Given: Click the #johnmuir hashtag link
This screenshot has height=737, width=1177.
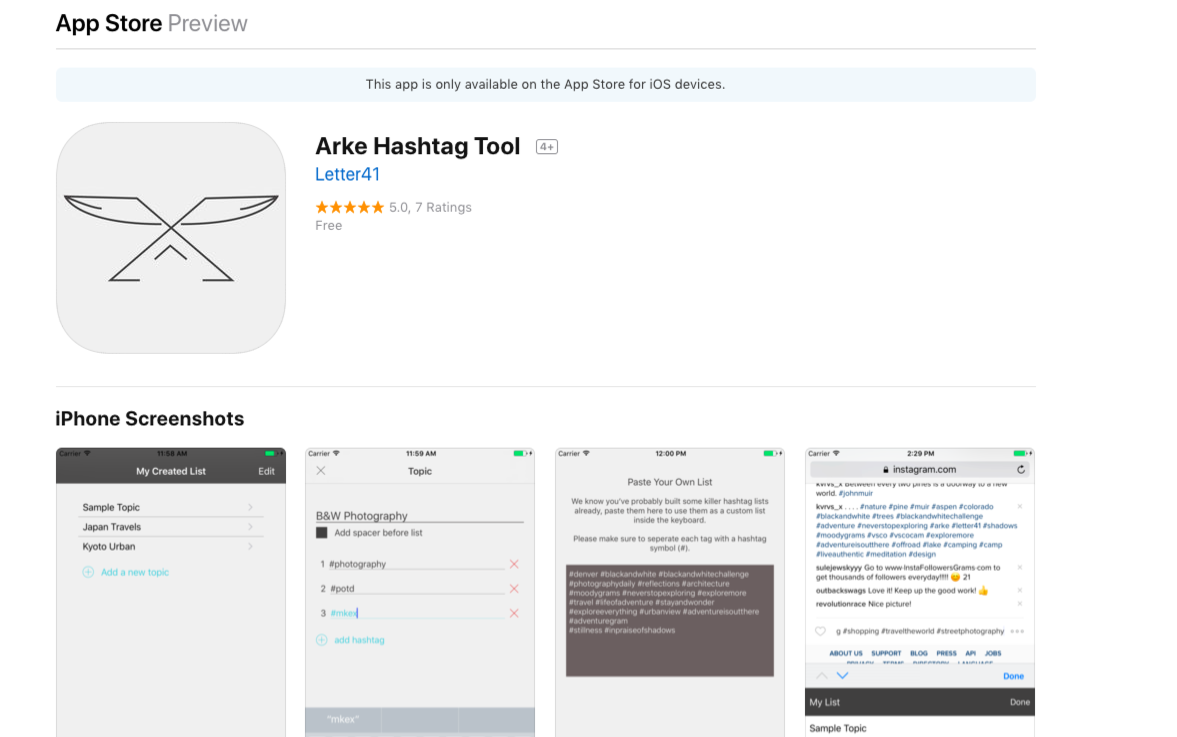Looking at the screenshot, I should pos(856,494).
